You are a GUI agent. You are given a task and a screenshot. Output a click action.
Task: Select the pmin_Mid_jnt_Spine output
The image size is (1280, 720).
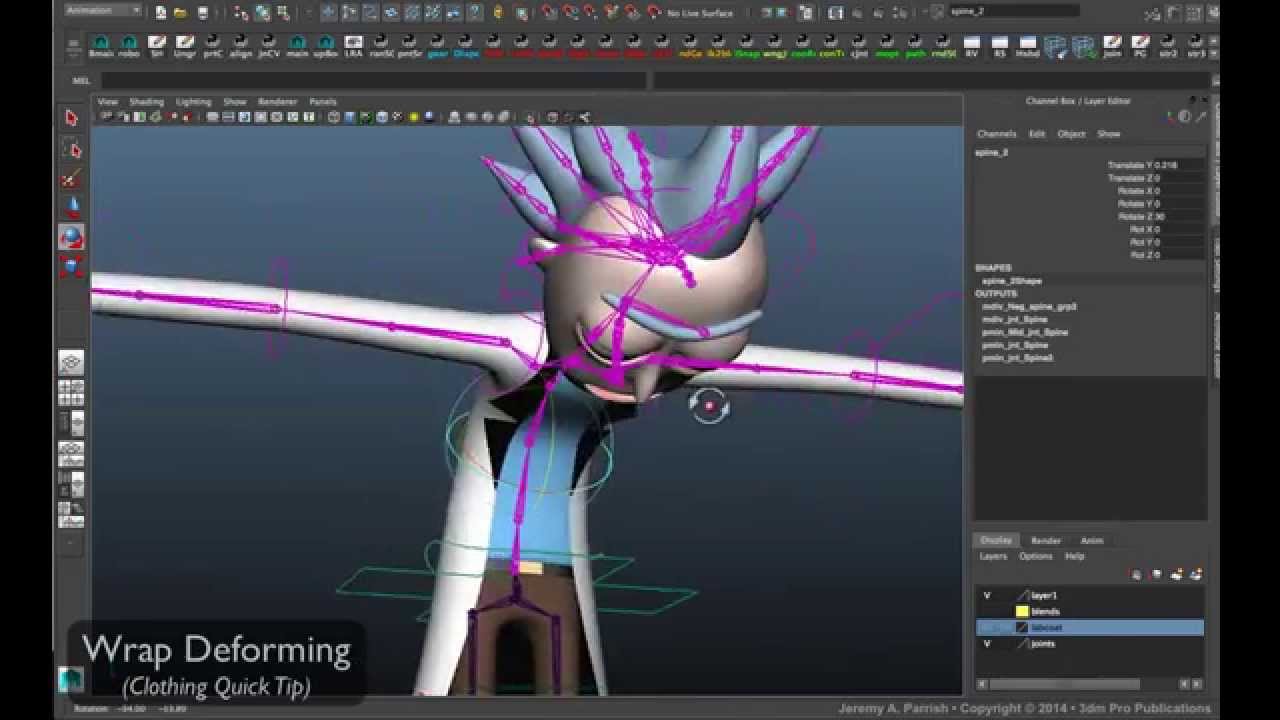(x=1025, y=332)
